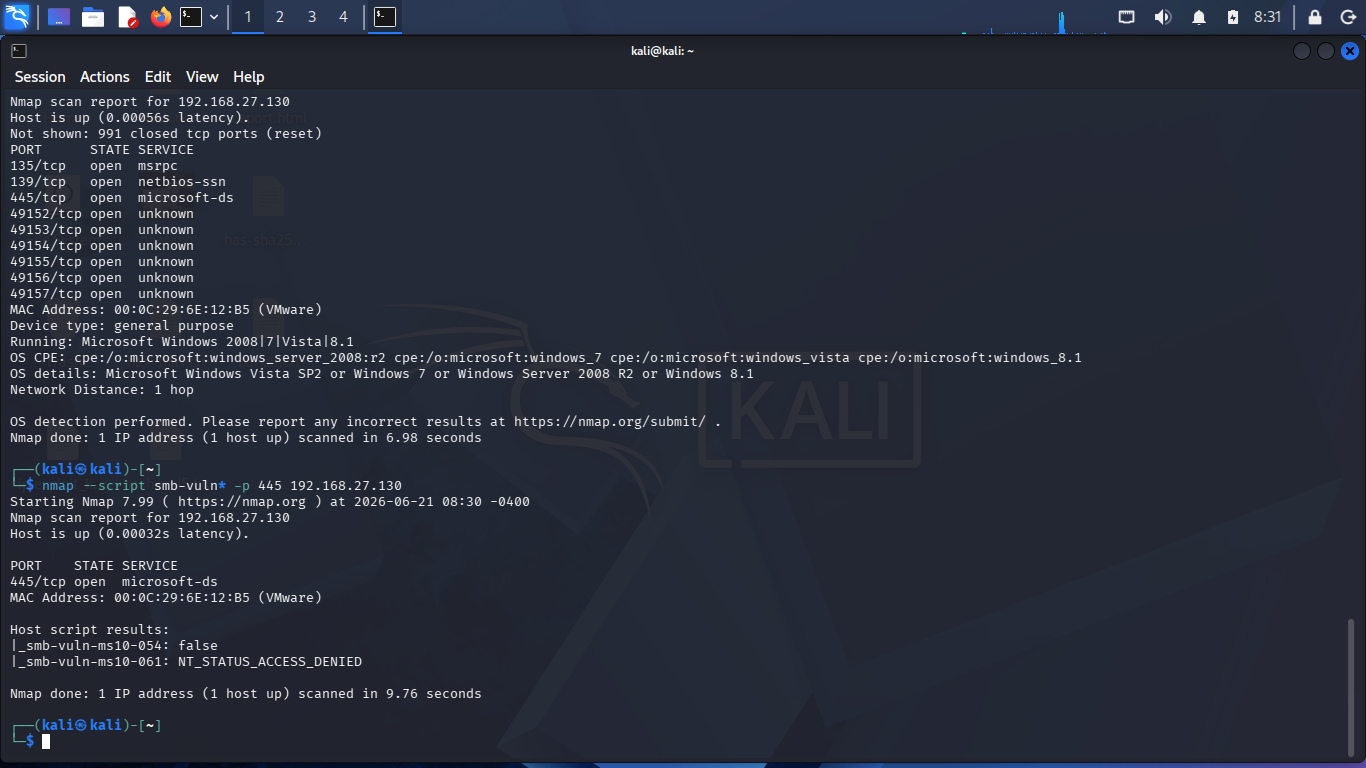Click the '49152/tcp open unknown' row
Viewport: 1366px width, 768px height.
[102, 213]
